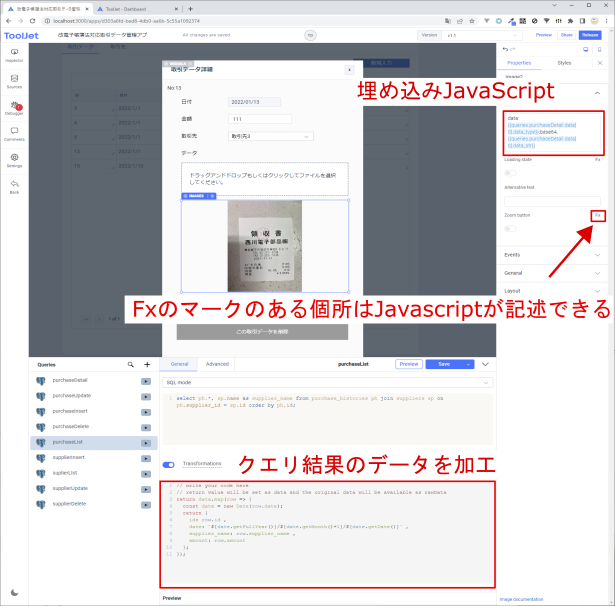This screenshot has height=606, width=615.
Task: Save the purchaseList query
Action: [x=444, y=364]
